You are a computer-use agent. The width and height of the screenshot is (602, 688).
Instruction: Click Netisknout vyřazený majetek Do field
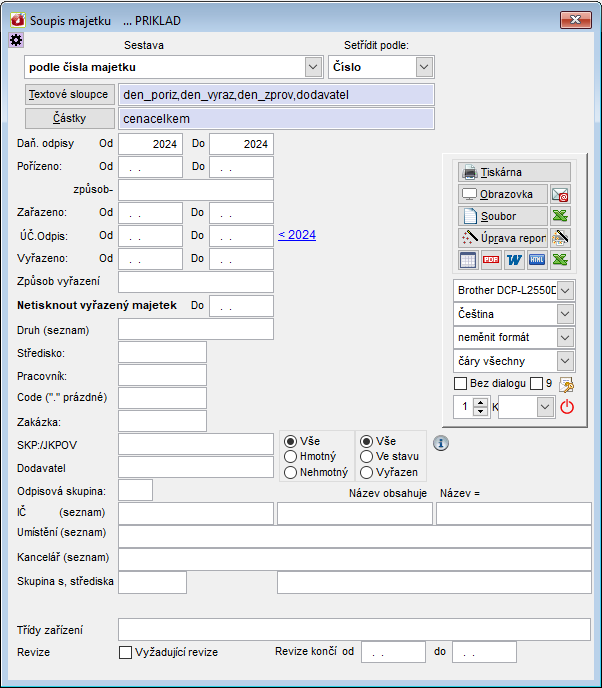241,306
